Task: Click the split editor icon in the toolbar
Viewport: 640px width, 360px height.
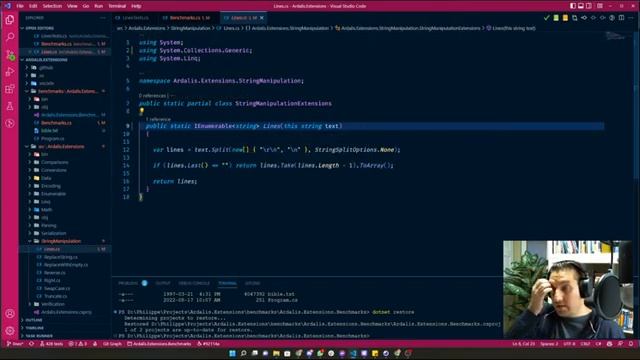Action: point(621,18)
